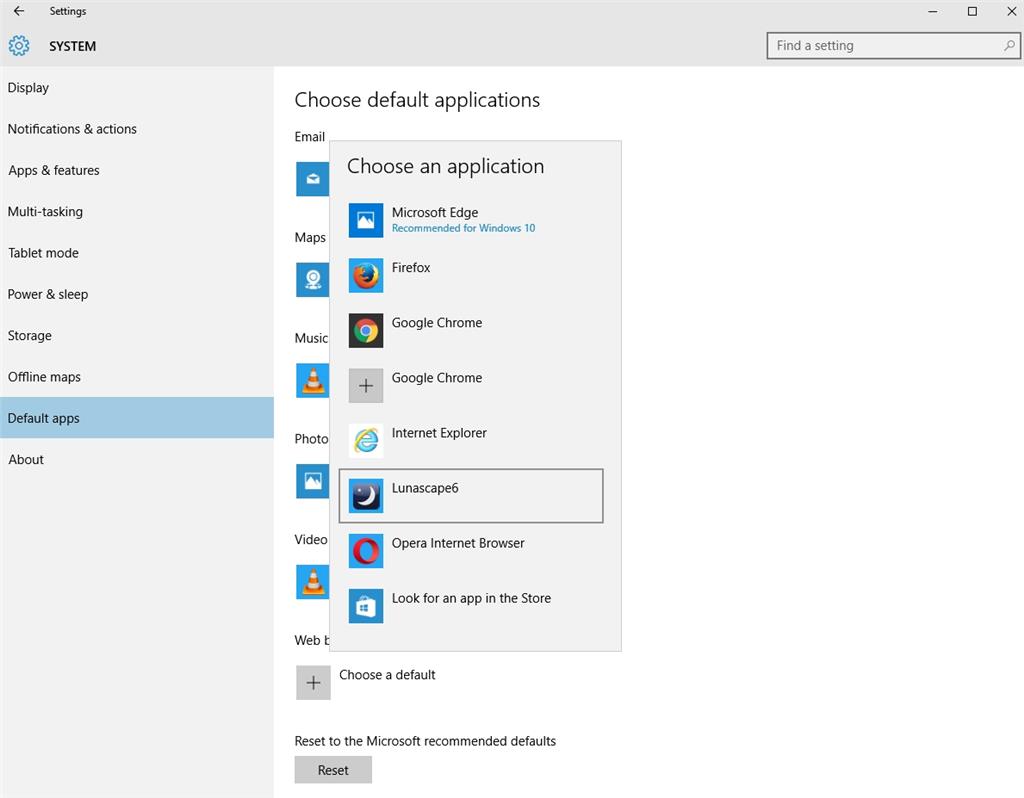Maximize the Settings window

(x=972, y=11)
